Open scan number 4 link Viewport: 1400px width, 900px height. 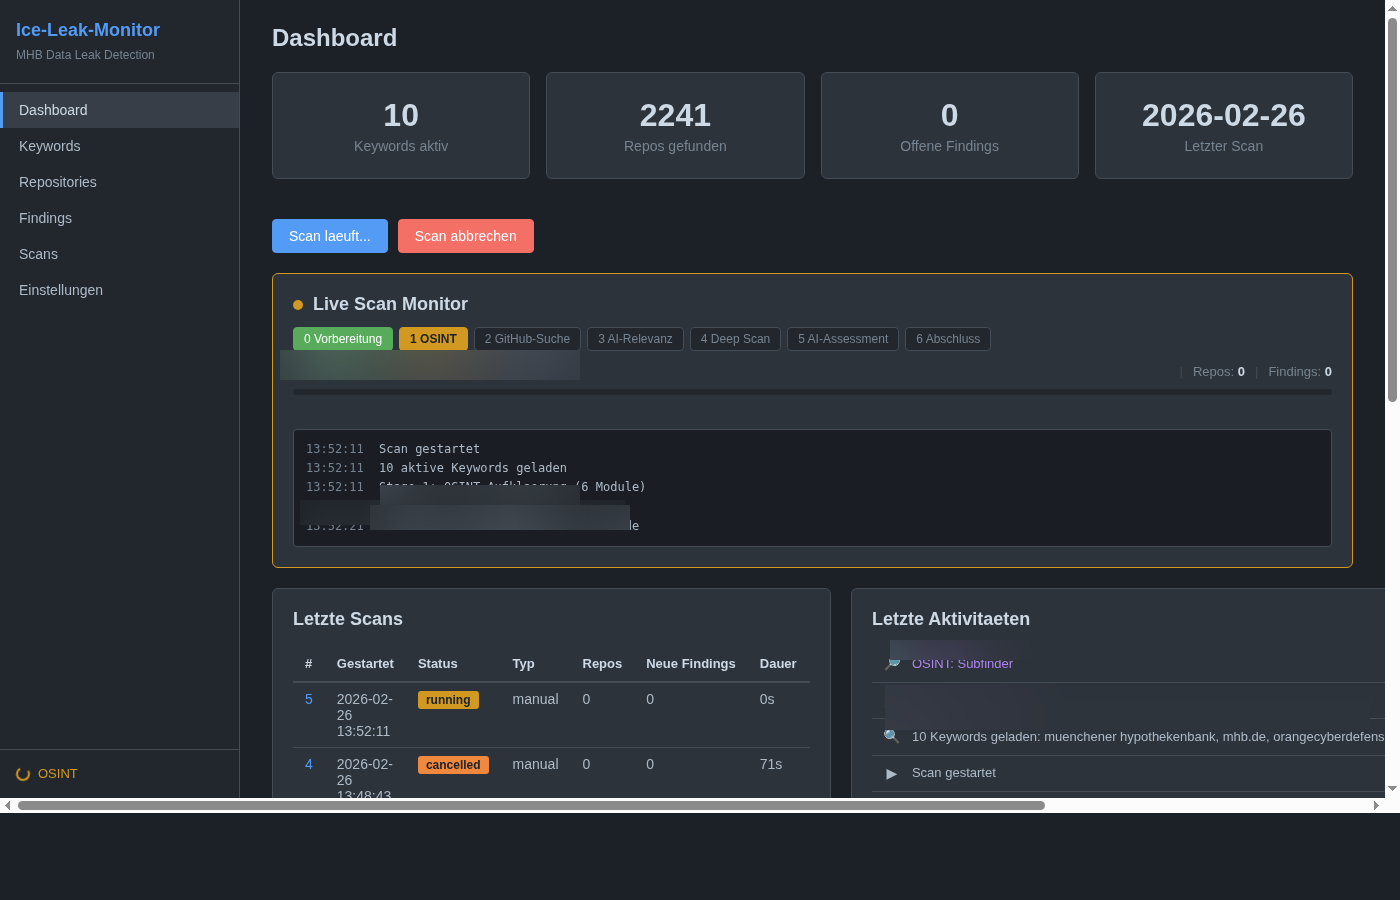pyautogui.click(x=309, y=764)
